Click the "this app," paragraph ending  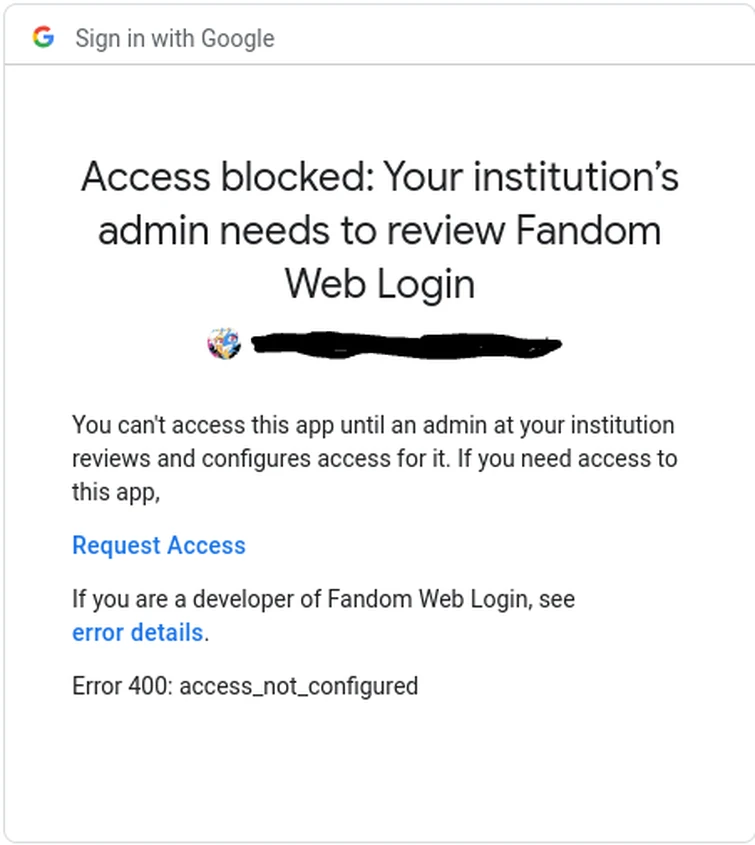pyautogui.click(x=116, y=492)
